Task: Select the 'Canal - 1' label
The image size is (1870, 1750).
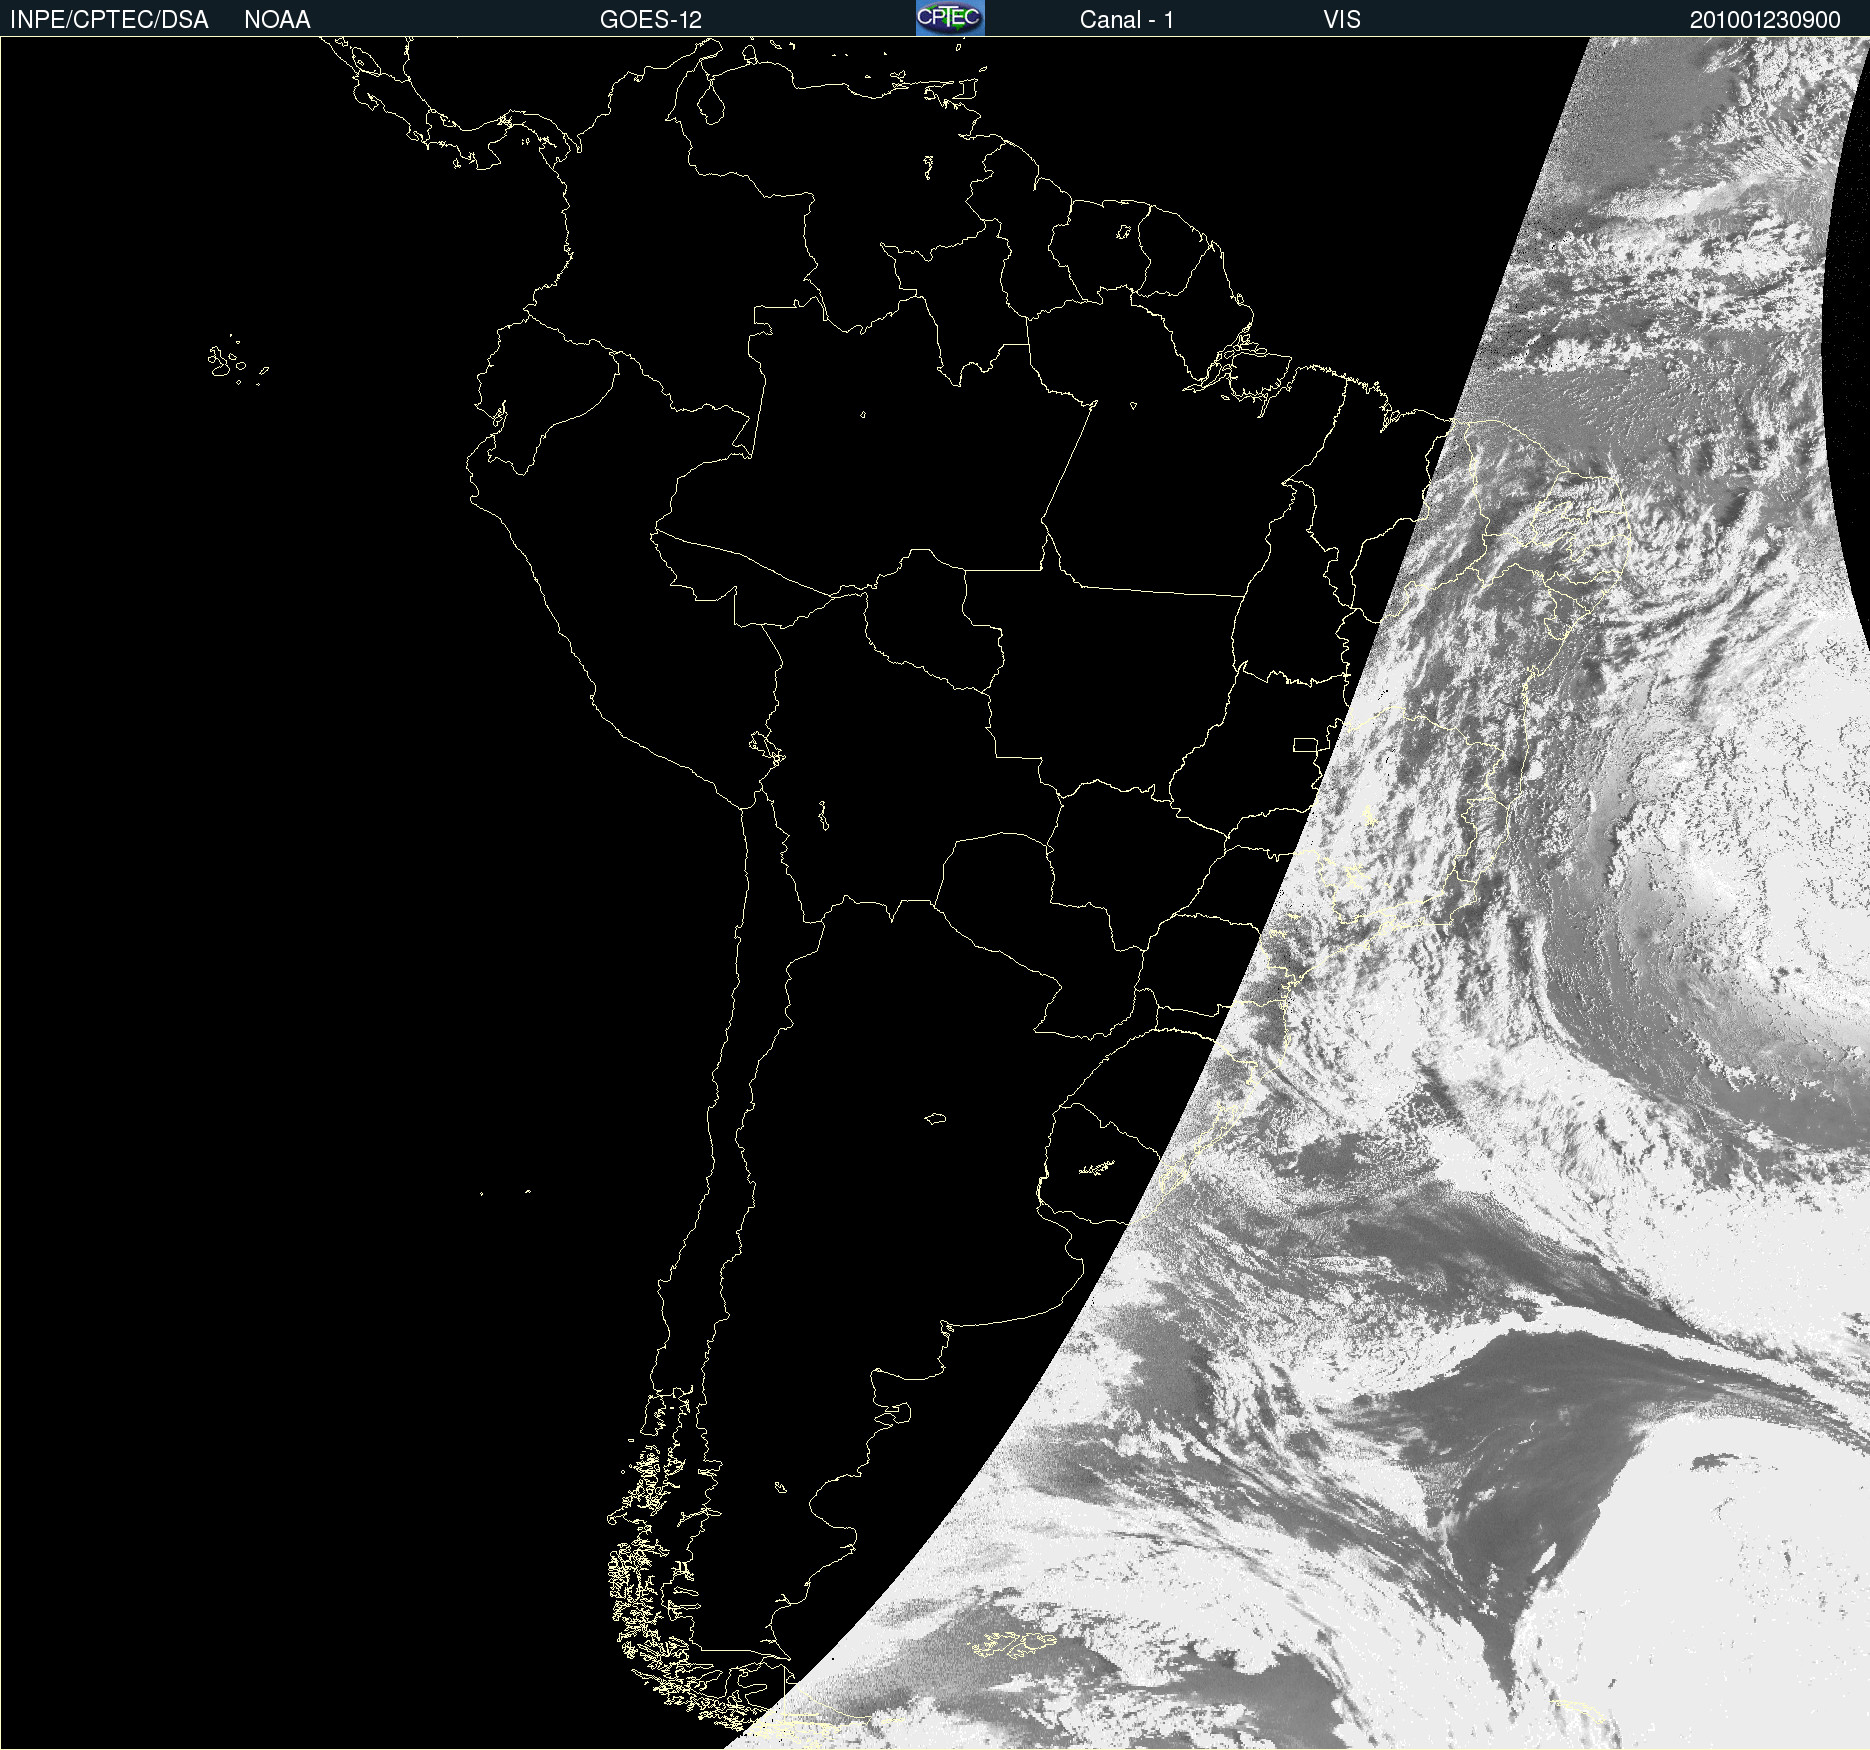Action: click(1126, 20)
